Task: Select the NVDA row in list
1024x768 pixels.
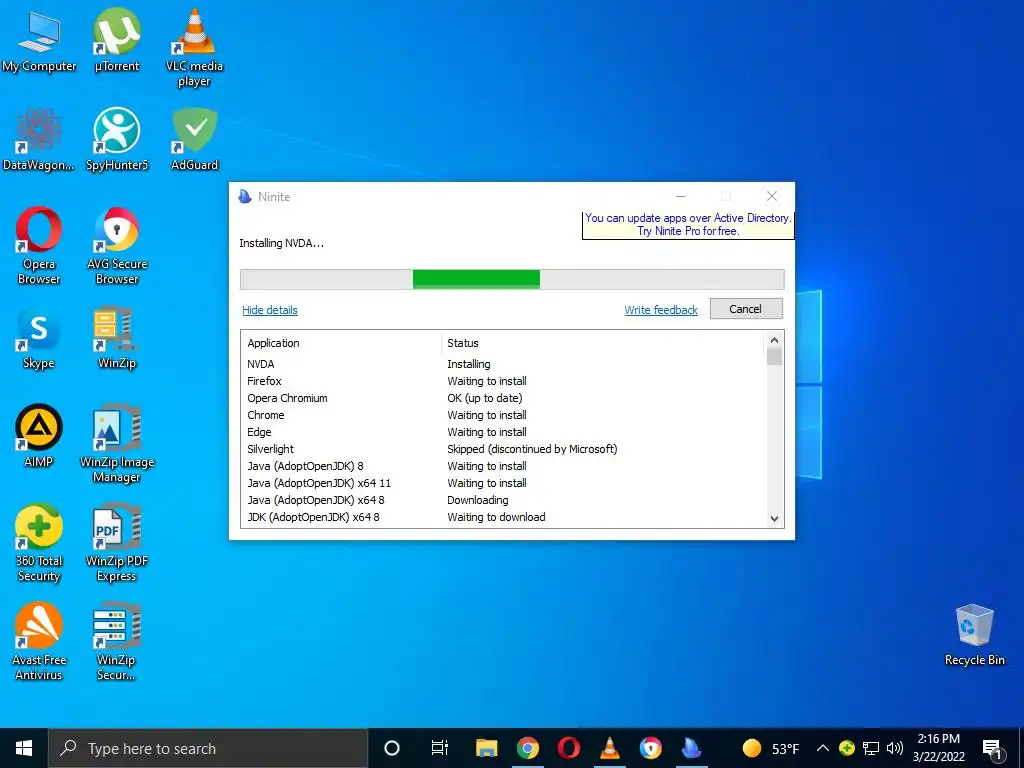Action: coord(503,364)
